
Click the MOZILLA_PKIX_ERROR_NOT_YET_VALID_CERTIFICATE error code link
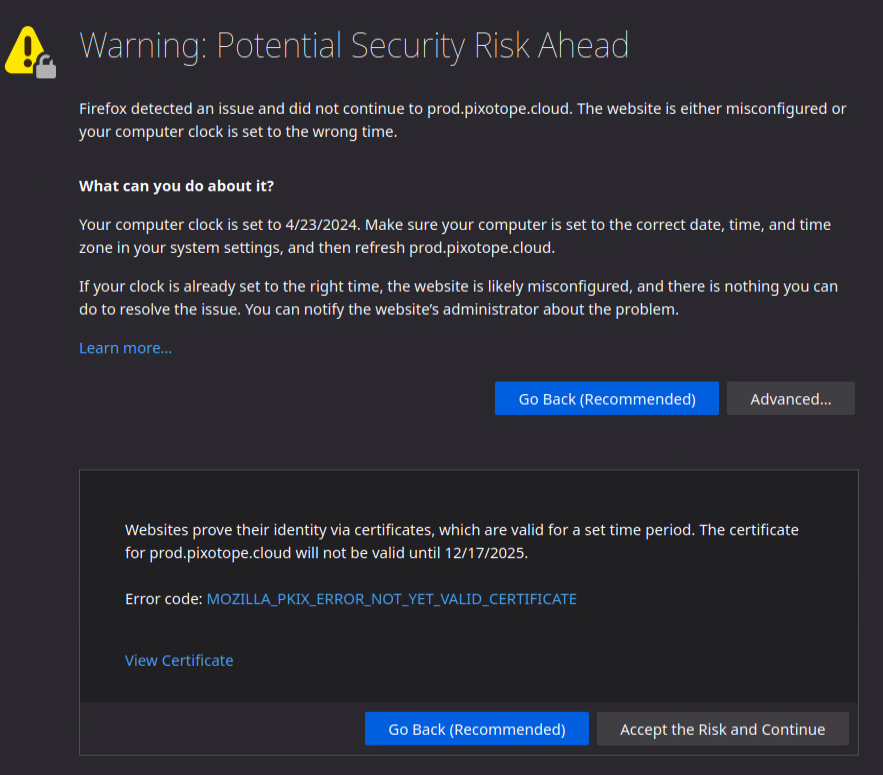coord(391,599)
